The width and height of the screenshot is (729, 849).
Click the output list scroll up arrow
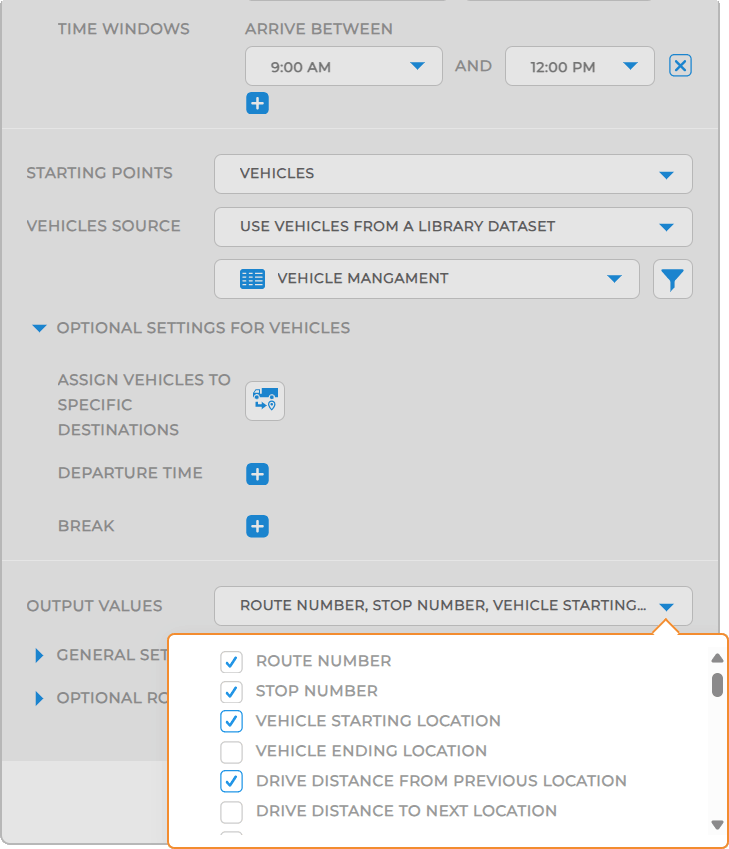point(717,658)
